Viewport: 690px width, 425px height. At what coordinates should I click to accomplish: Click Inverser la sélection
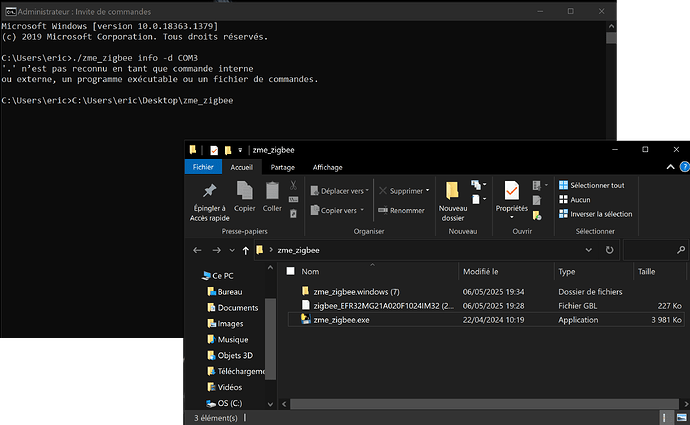[594, 213]
